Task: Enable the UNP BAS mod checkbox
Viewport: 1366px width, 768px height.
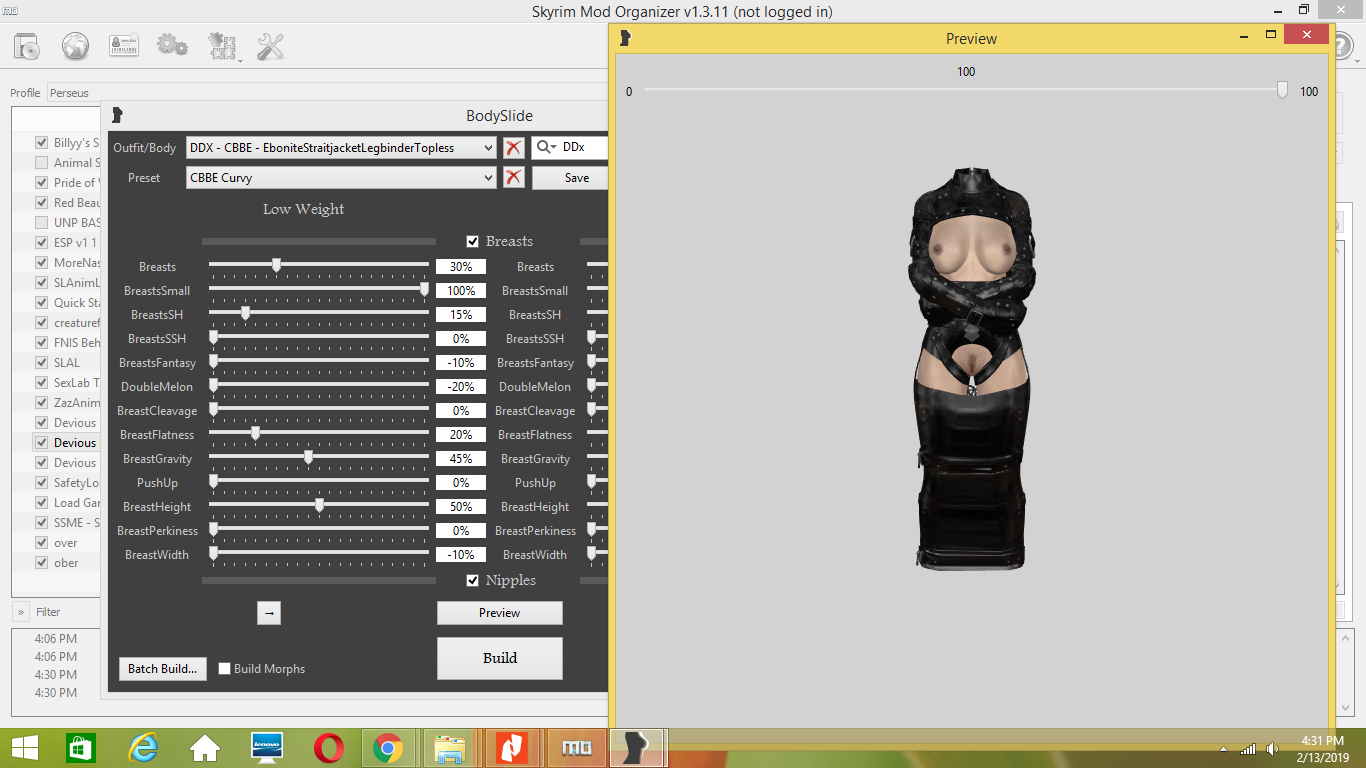Action: [x=41, y=223]
